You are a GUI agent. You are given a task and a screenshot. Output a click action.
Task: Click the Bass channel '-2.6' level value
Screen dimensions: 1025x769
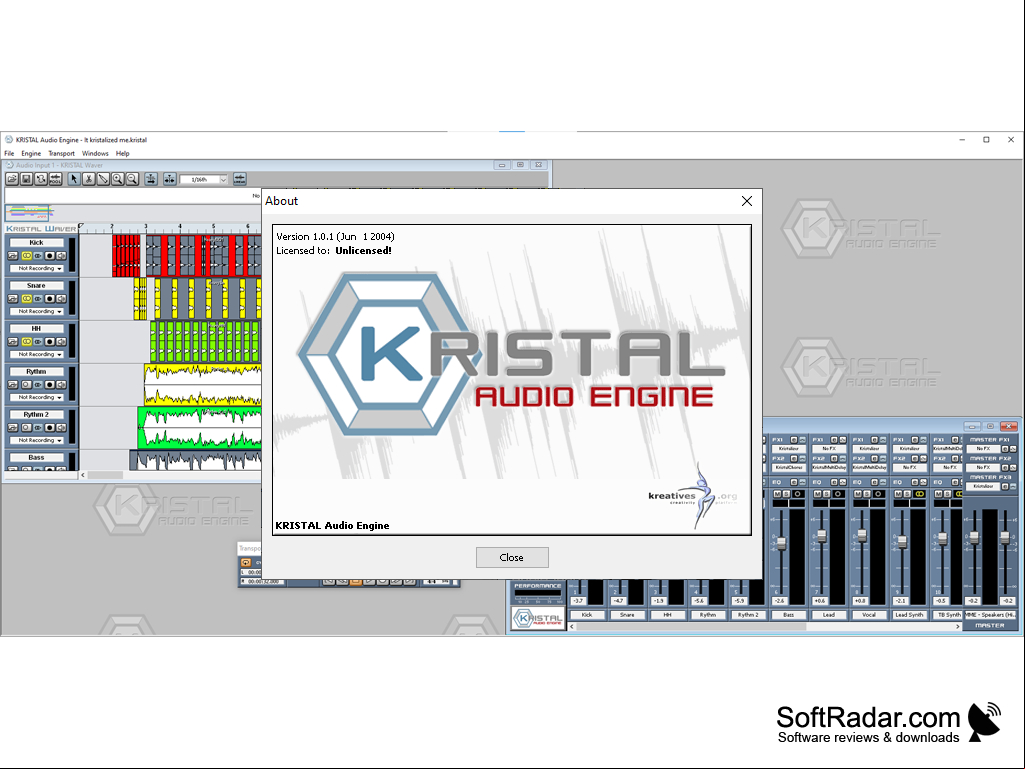[779, 601]
